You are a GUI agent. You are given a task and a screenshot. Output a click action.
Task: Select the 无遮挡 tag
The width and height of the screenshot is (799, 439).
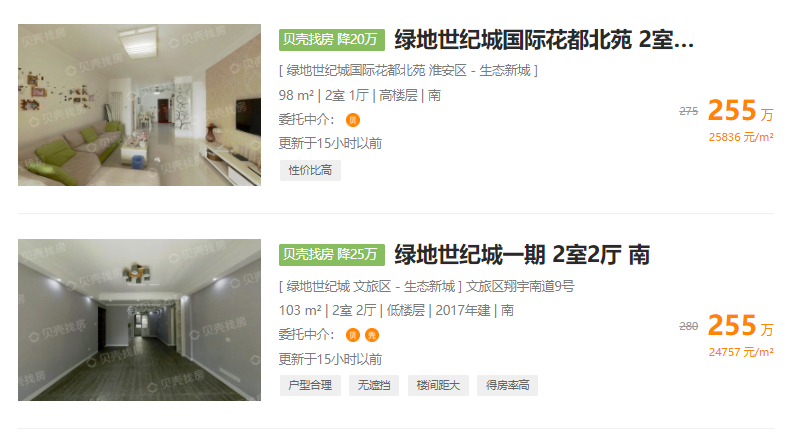[x=374, y=385]
